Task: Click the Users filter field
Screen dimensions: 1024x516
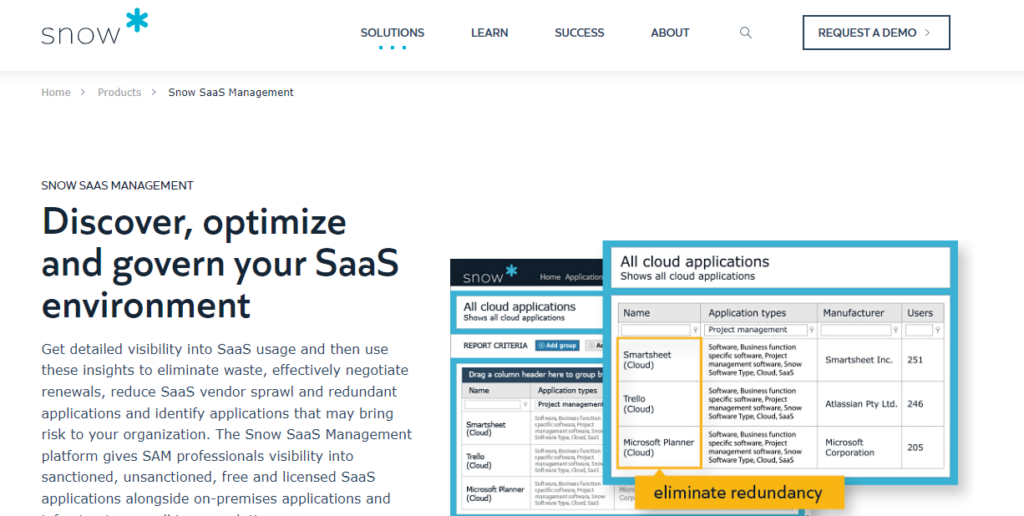Action: (x=919, y=330)
